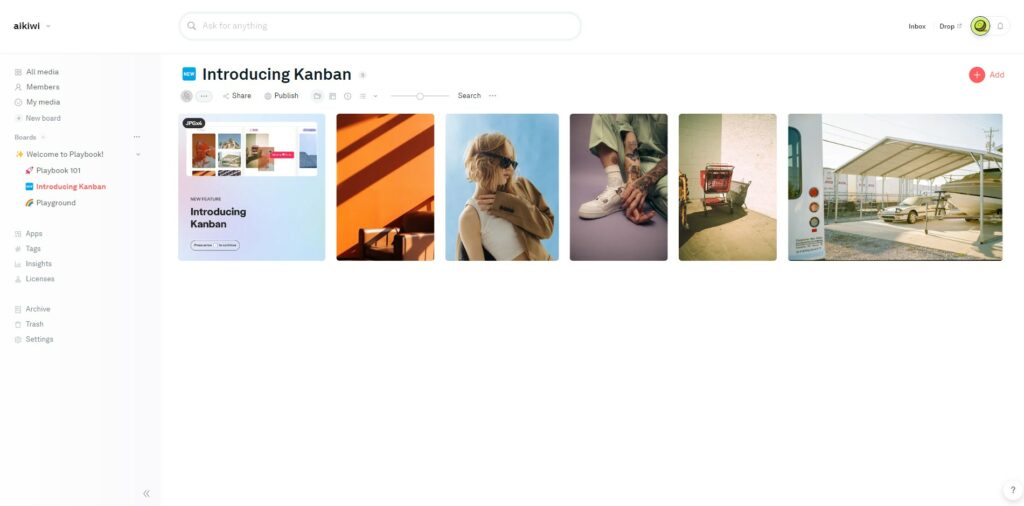The height and width of the screenshot is (506, 1024).
Task: Collapse the sidebar with double chevron
Action: point(146,494)
